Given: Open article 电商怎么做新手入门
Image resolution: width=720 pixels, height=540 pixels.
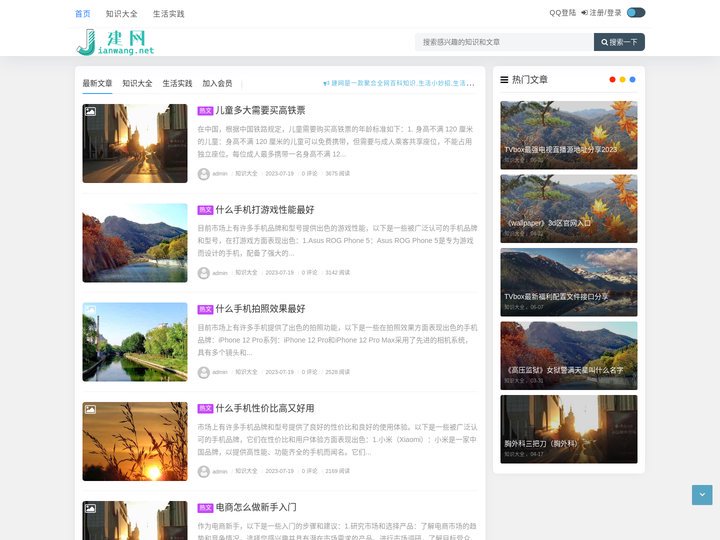Looking at the screenshot, I should (256, 507).
